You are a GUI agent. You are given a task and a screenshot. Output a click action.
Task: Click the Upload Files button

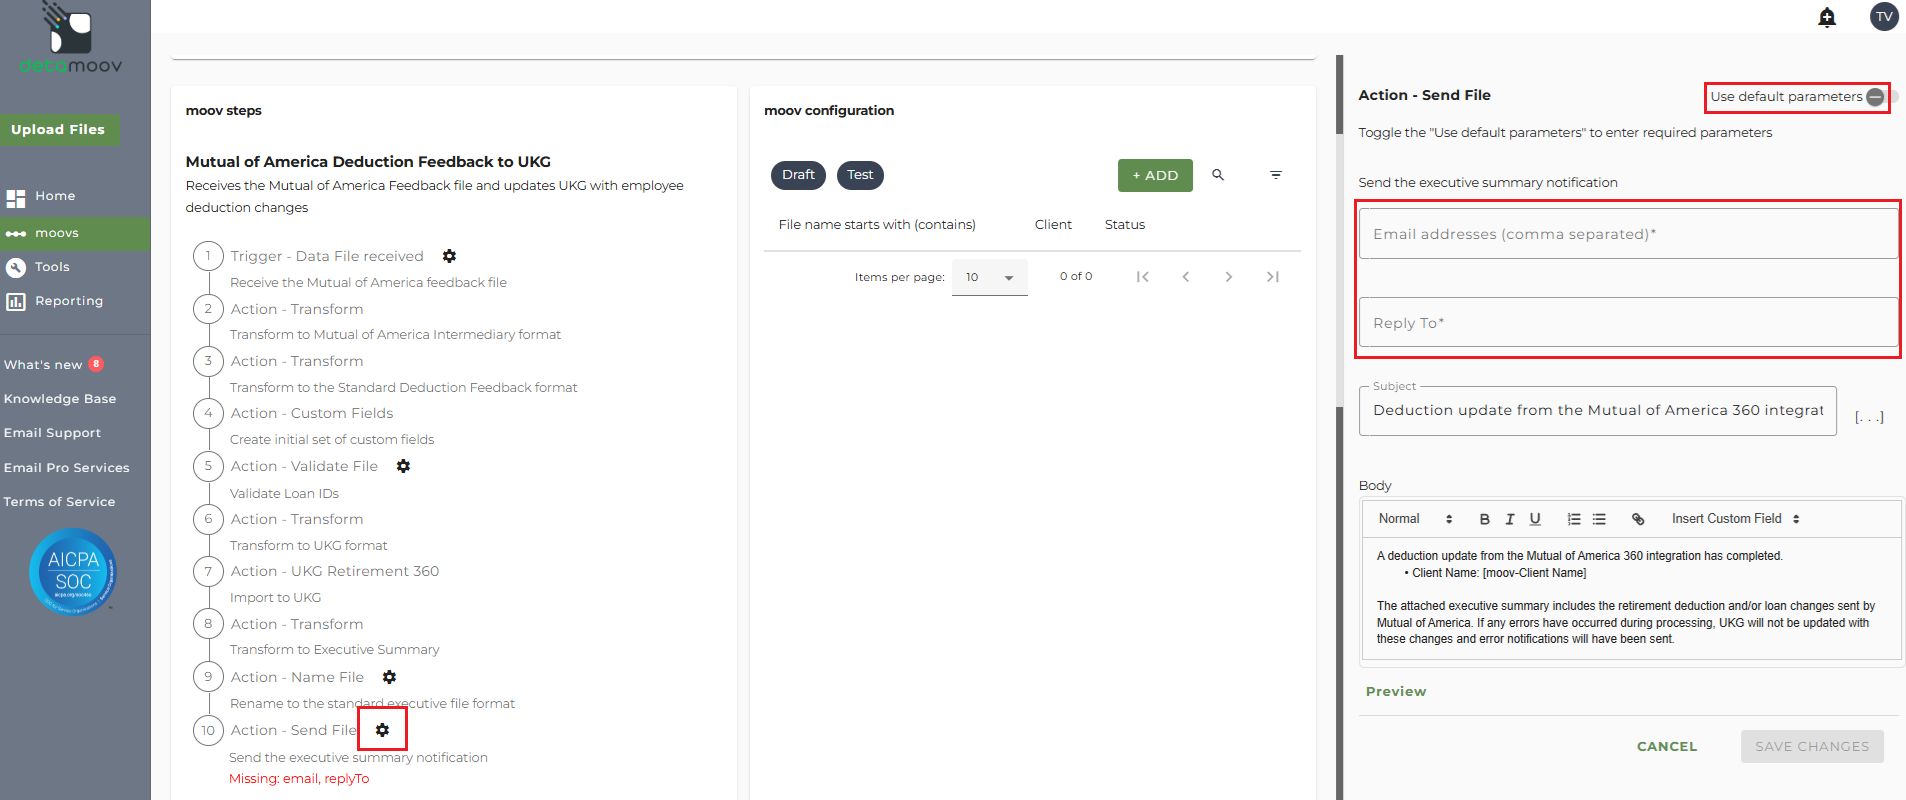pos(59,129)
